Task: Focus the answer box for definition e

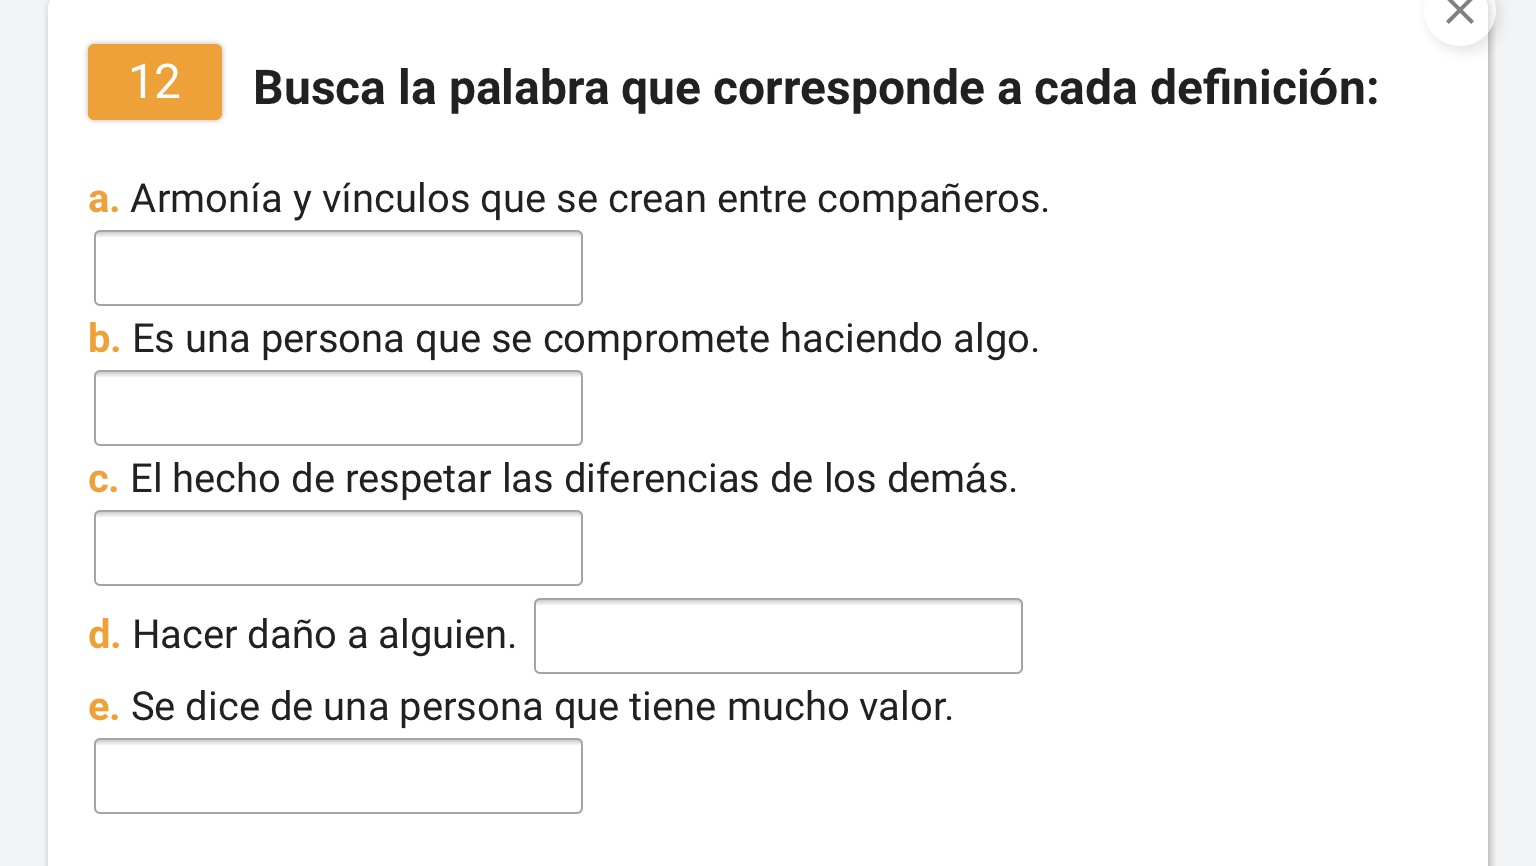Action: click(x=338, y=776)
